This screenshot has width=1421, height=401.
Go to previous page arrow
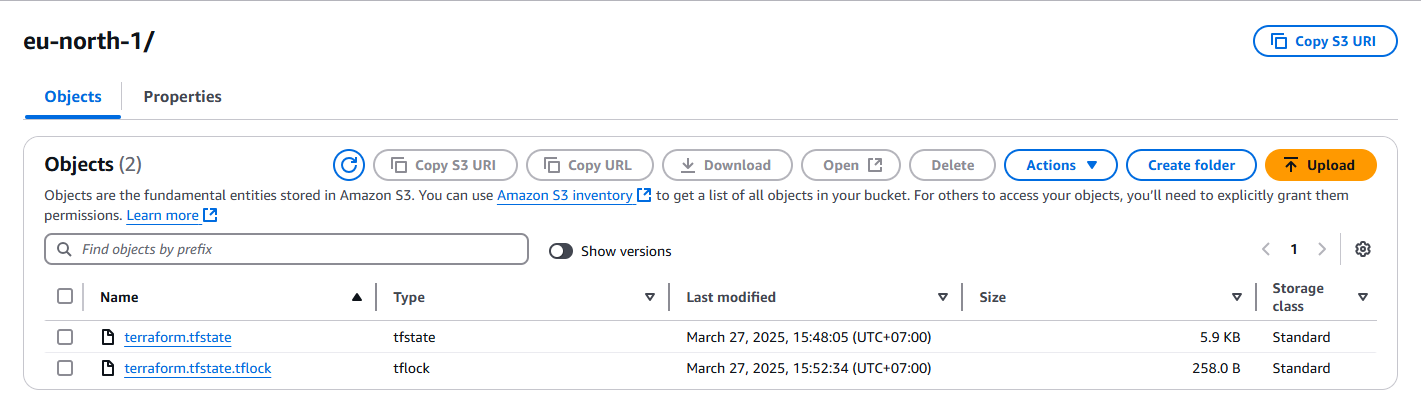1266,249
